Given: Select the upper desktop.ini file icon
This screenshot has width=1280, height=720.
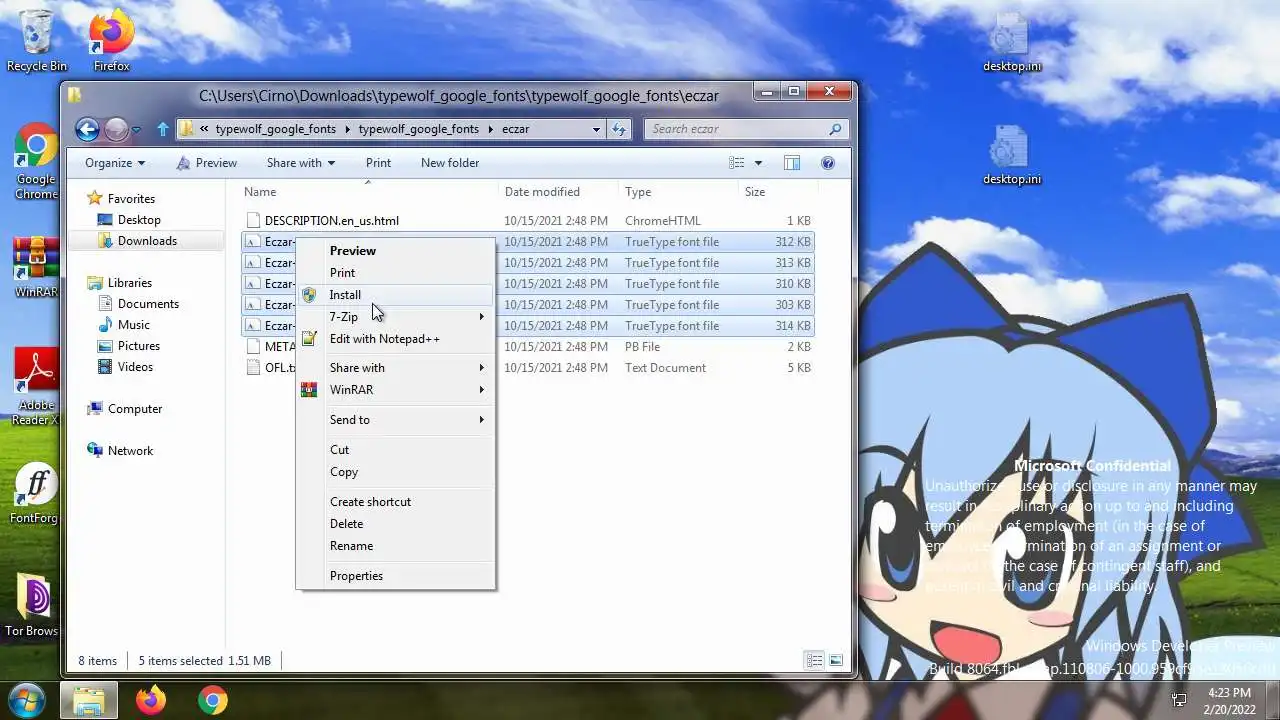Looking at the screenshot, I should point(1011,42).
